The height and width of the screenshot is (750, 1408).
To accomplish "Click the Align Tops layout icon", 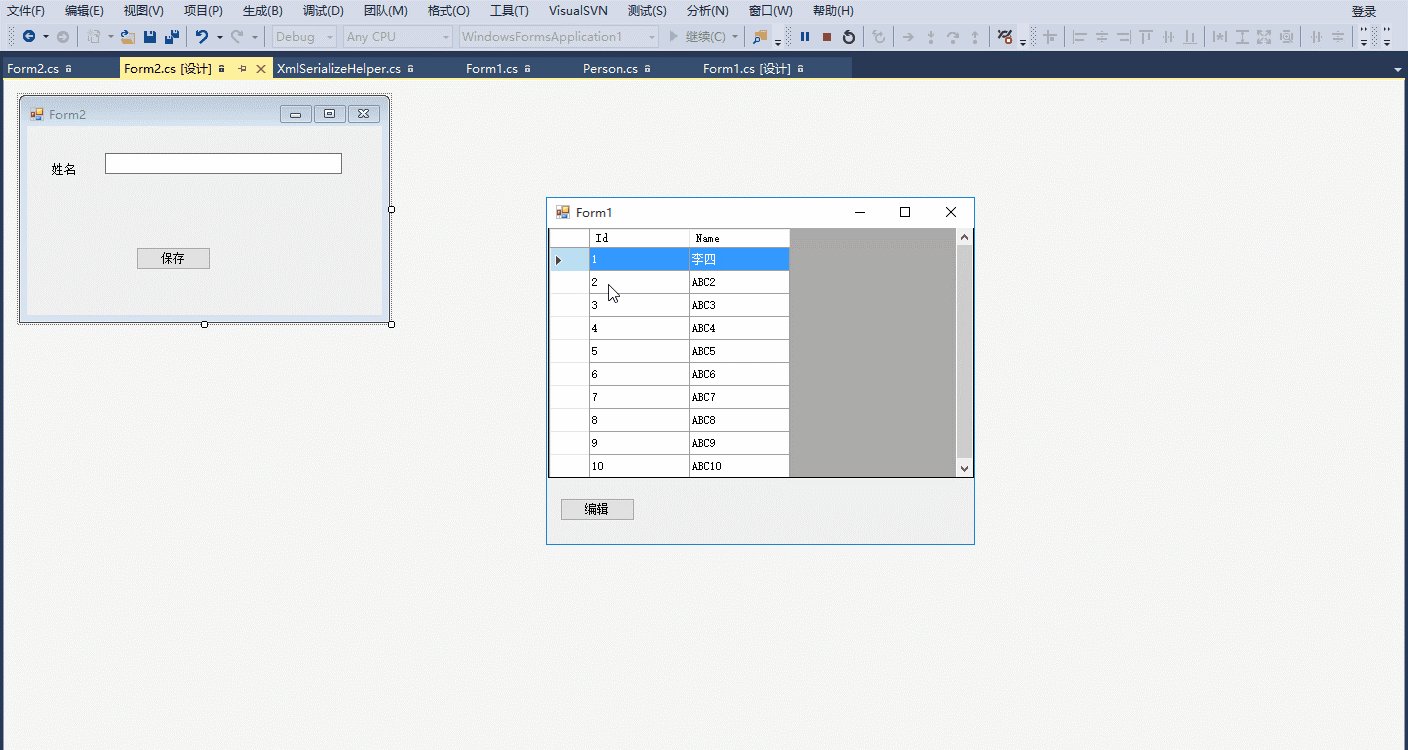I will click(x=1146, y=37).
